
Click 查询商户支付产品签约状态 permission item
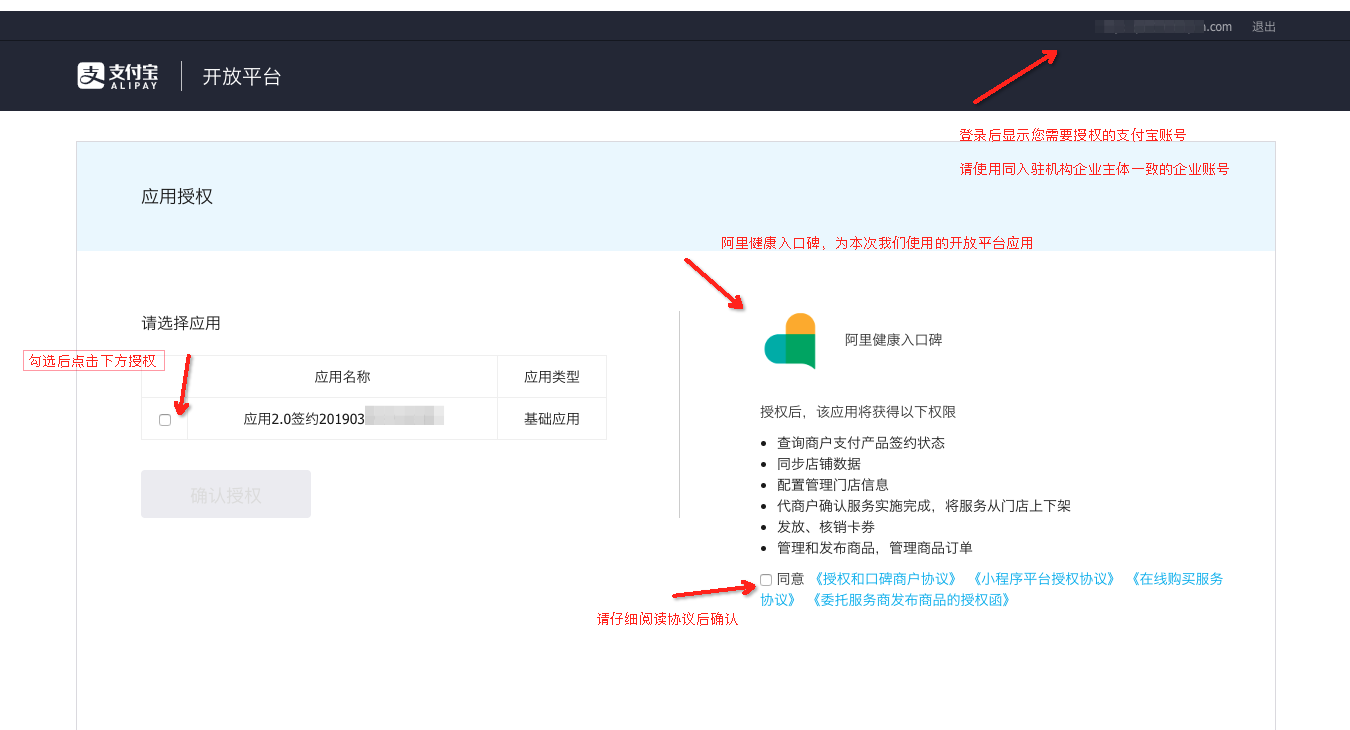pos(861,442)
